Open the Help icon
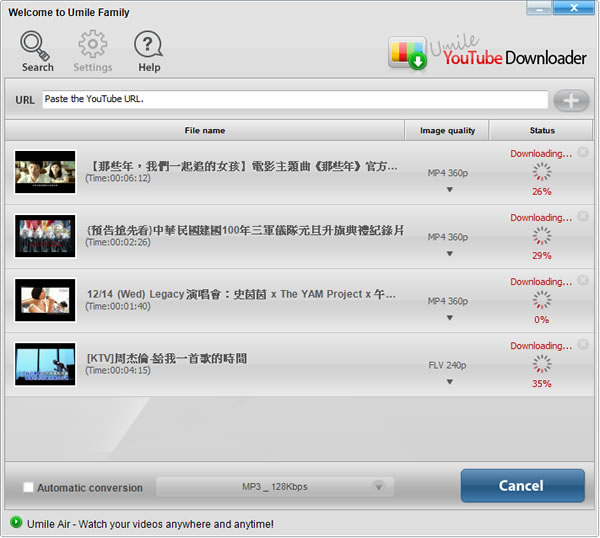 tap(149, 51)
